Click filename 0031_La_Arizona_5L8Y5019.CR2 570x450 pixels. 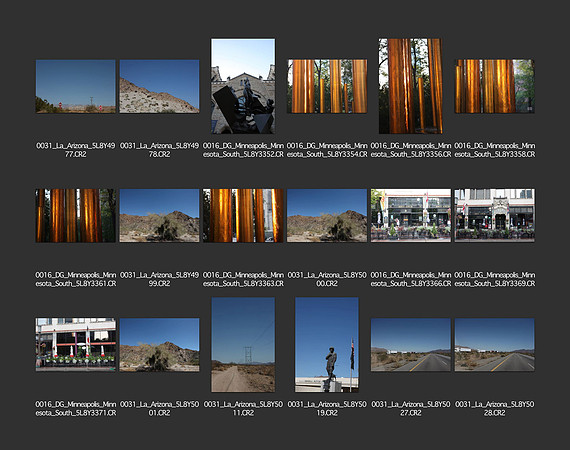(327, 409)
